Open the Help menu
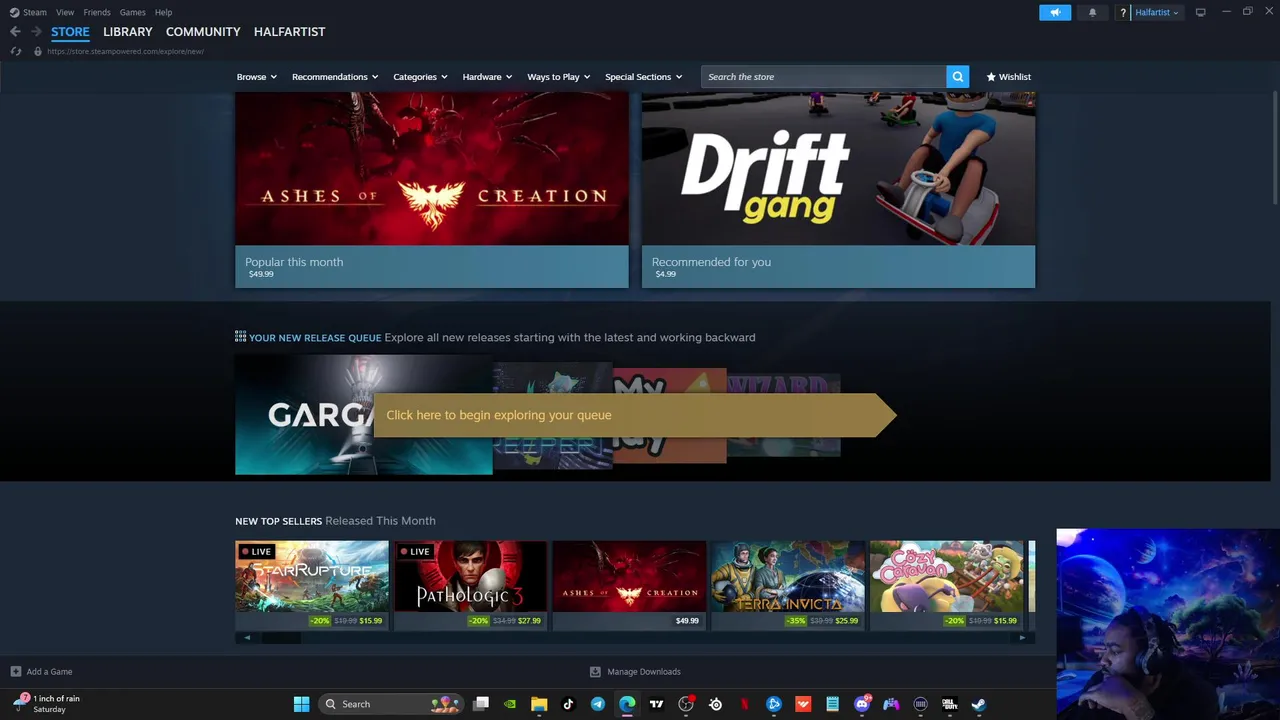 163,12
